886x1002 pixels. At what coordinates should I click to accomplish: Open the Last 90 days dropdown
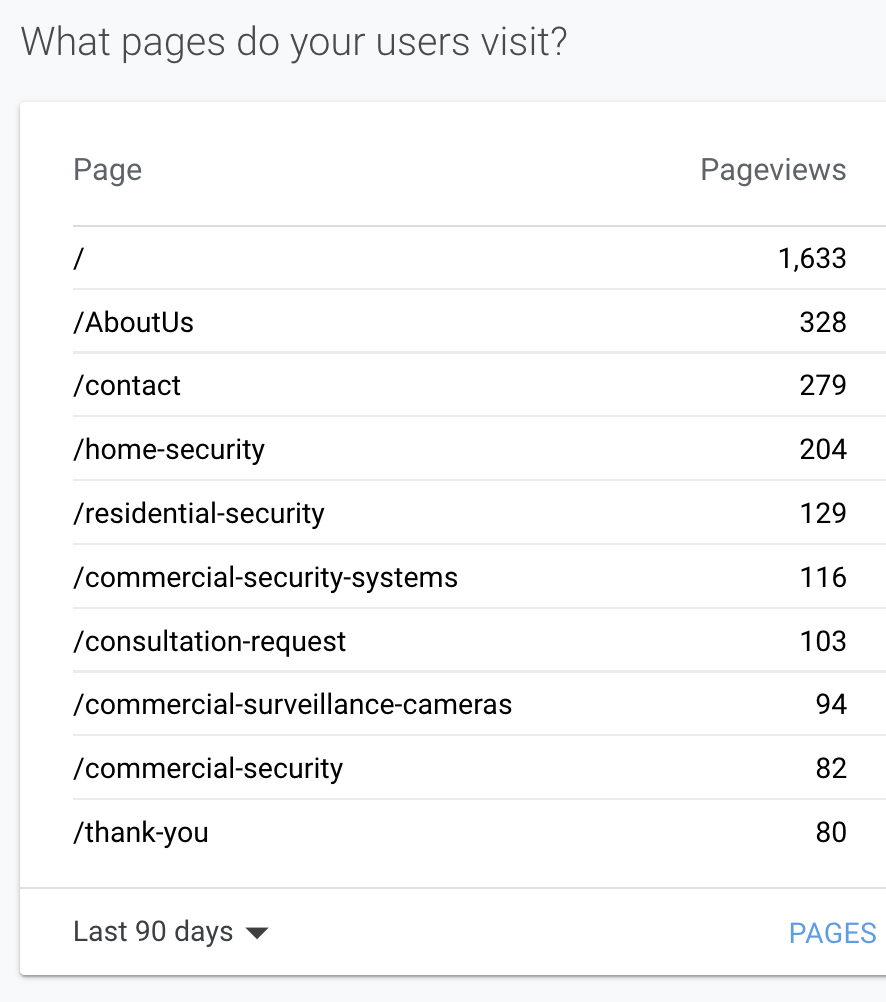(x=153, y=932)
